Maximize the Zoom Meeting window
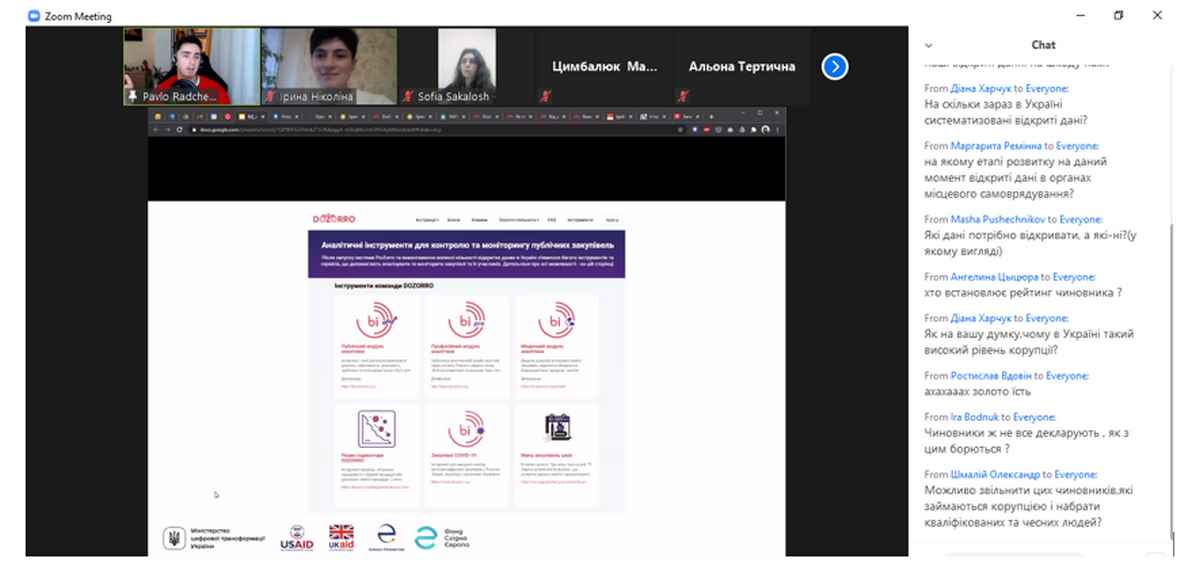The height and width of the screenshot is (578, 1200). (x=1118, y=16)
